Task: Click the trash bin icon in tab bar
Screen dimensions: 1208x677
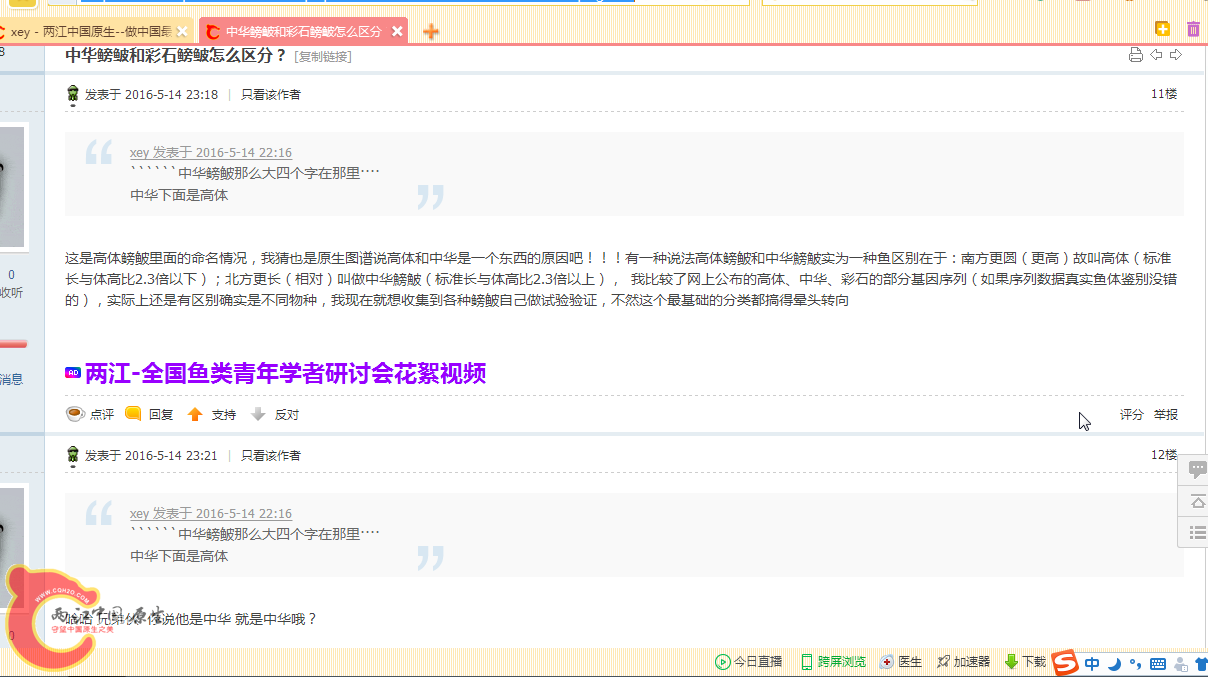Action: 1193,30
